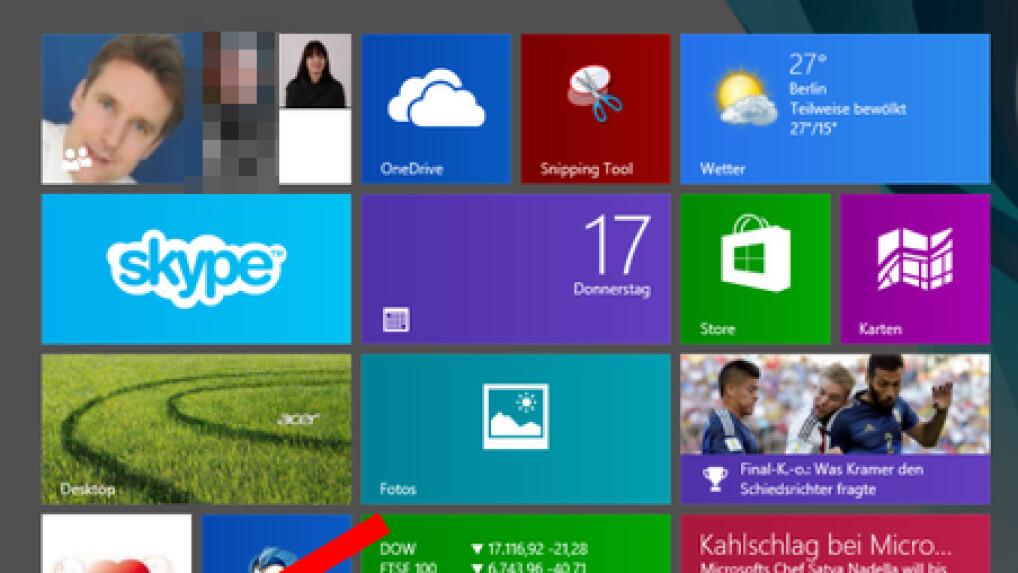Open the Karten maps tile

pos(915,269)
